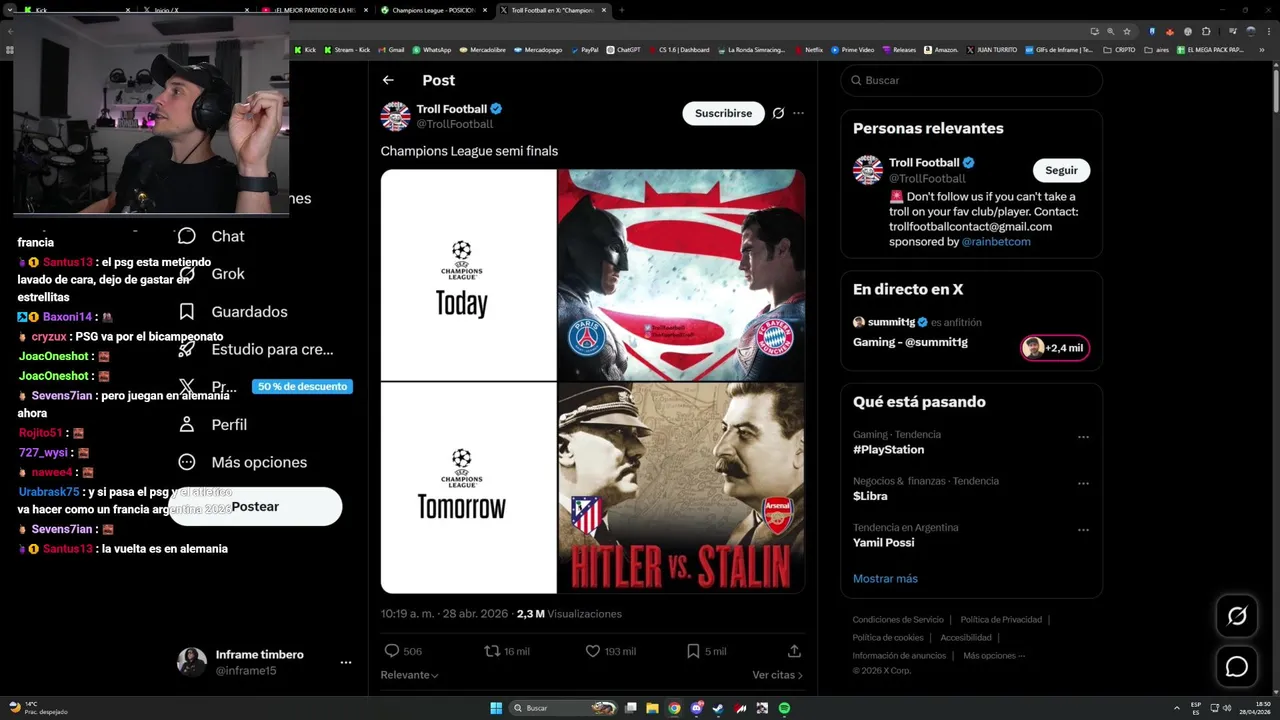Screen dimensions: 1280x720
Task: Bookmark this page with star icon
Action: pyautogui.click(x=1126, y=31)
